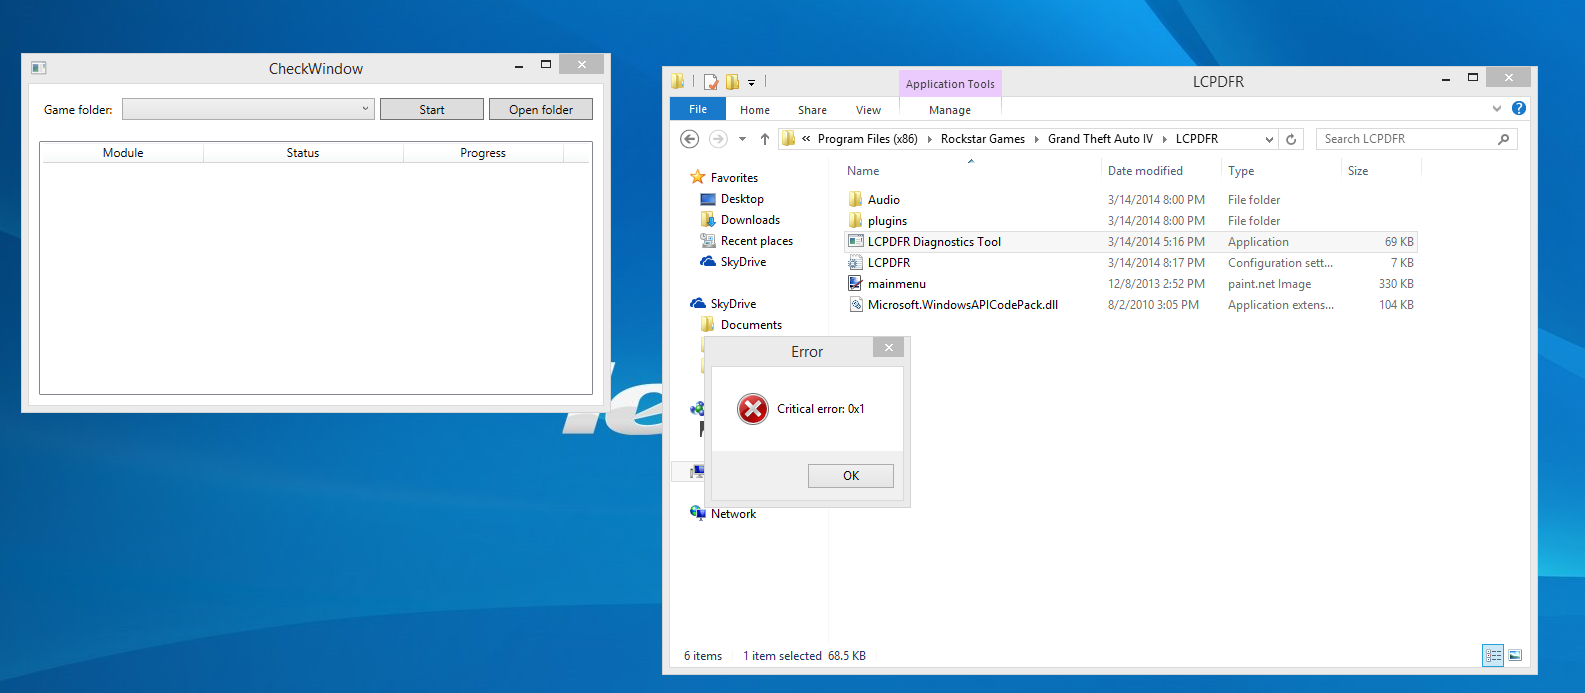Navigate to Grand Theft Auto IV breadcrumb
The height and width of the screenshot is (693, 1585).
coord(1100,139)
